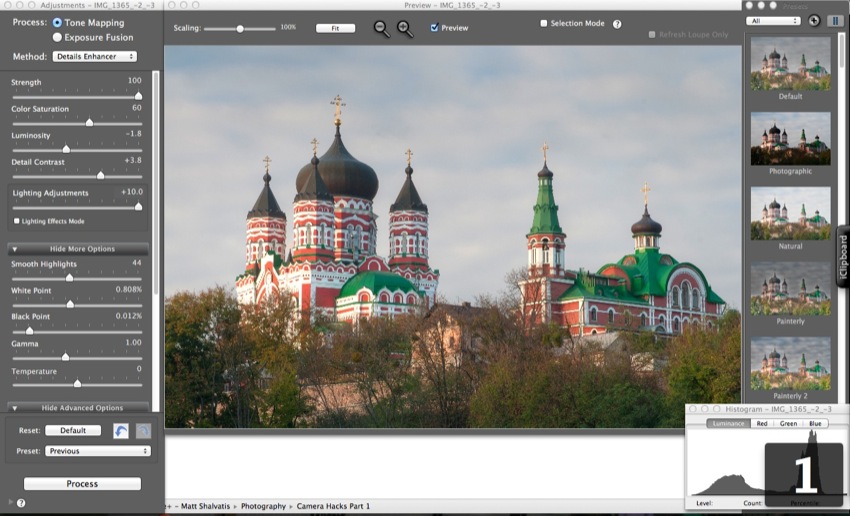
Task: Click the White Point value 0.808%
Action: pyautogui.click(x=128, y=289)
